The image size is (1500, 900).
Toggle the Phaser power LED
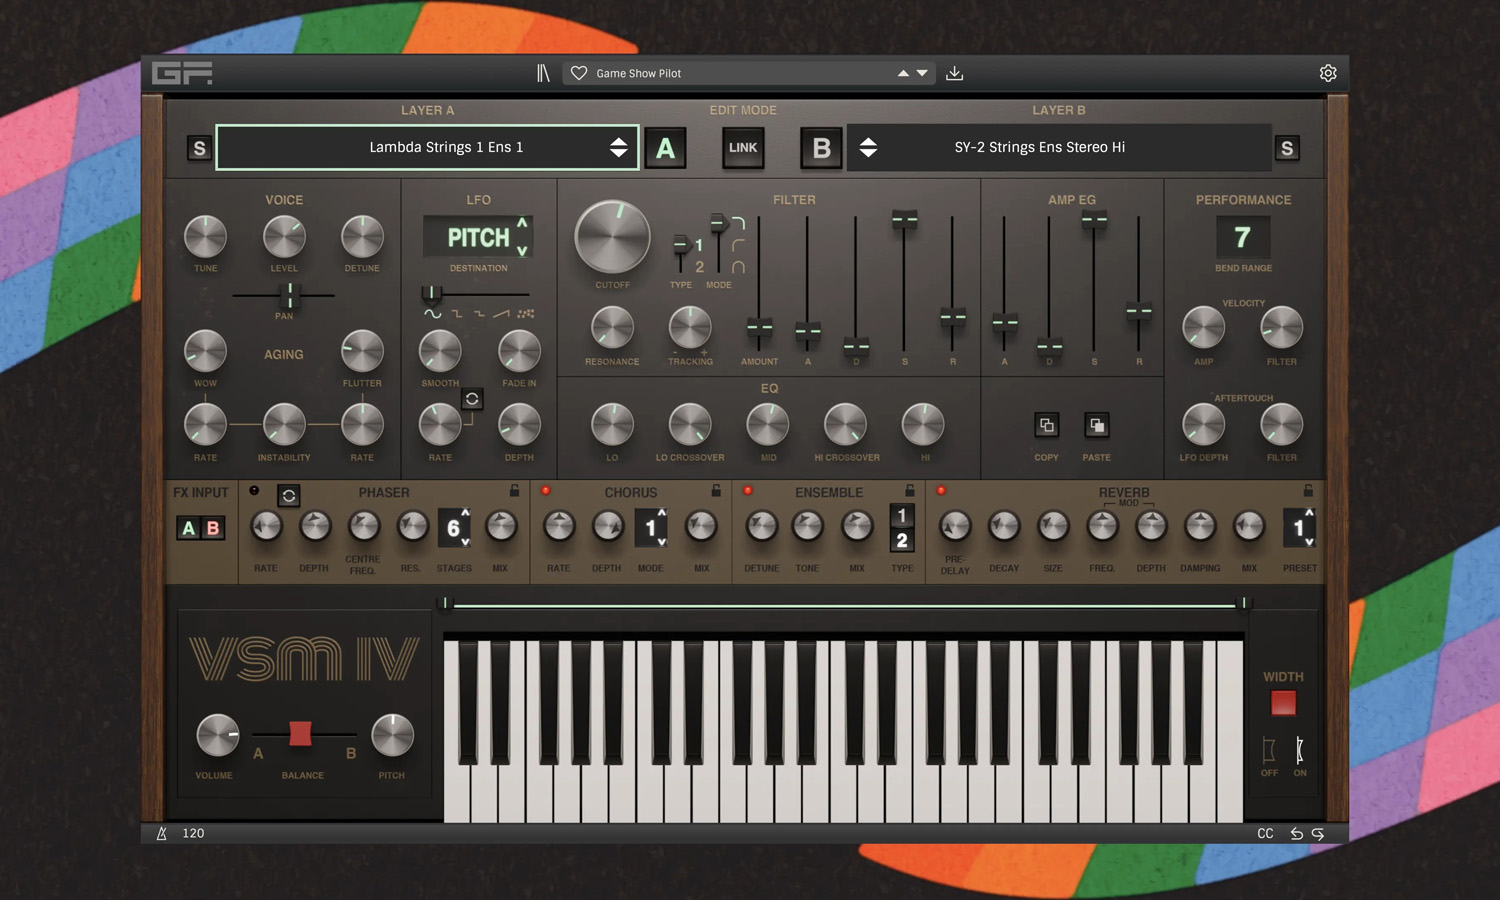(254, 490)
